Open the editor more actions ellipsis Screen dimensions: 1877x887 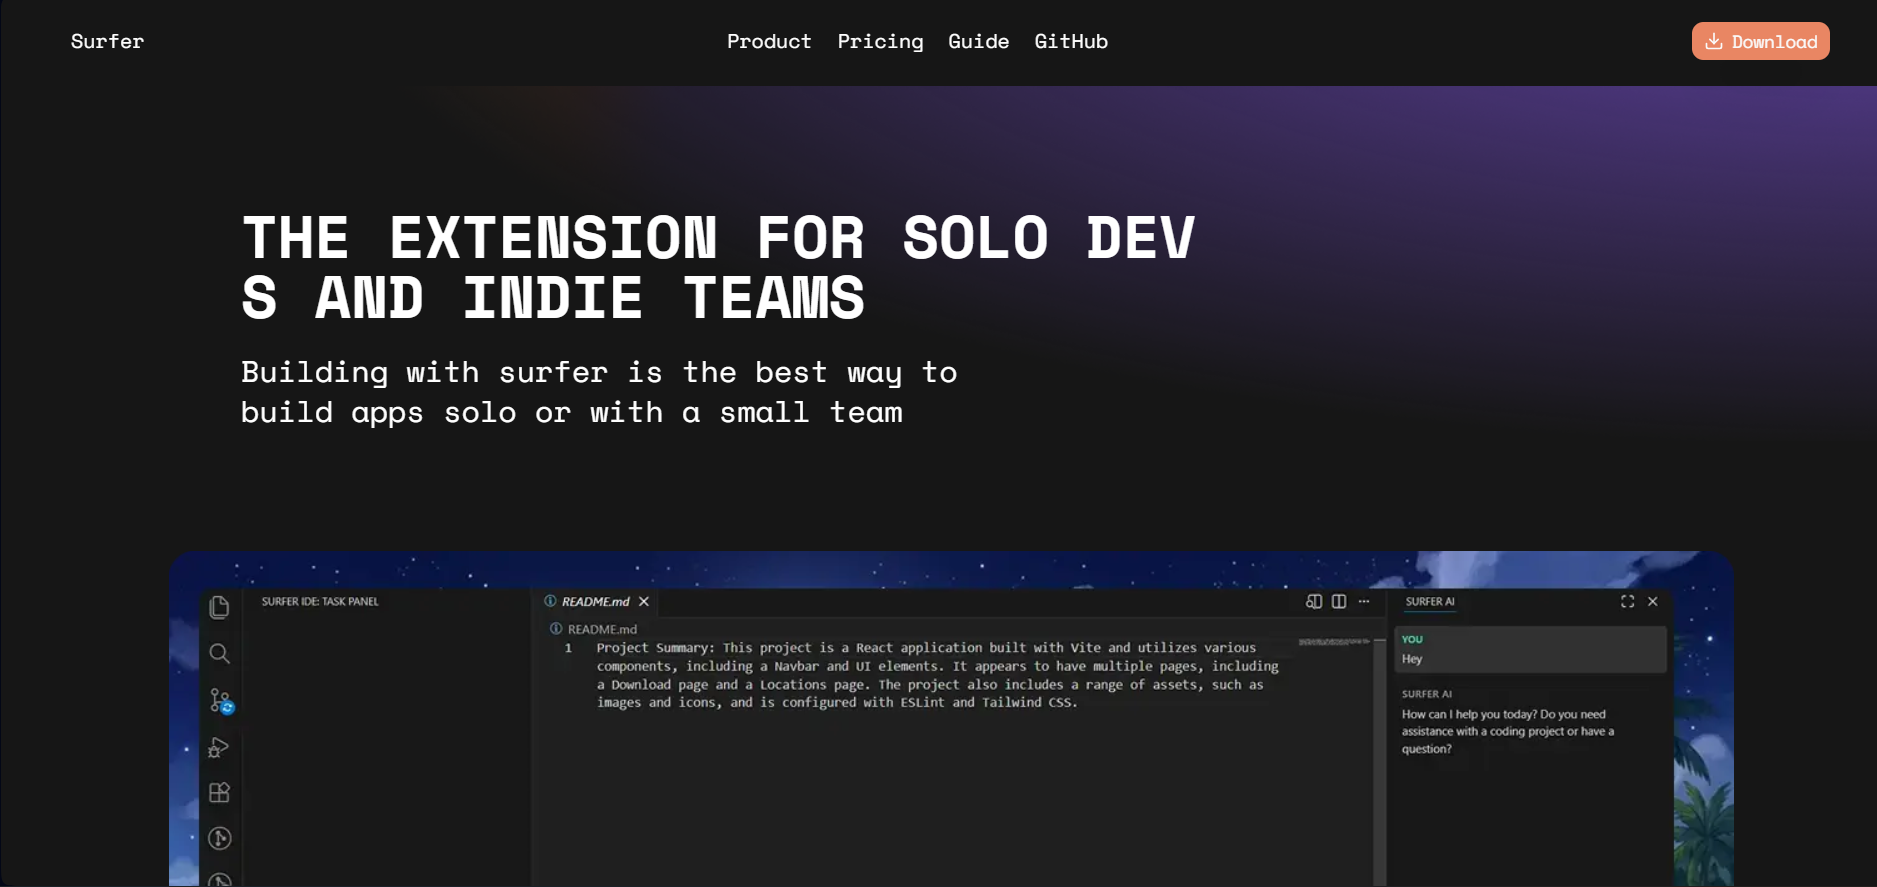[1364, 601]
